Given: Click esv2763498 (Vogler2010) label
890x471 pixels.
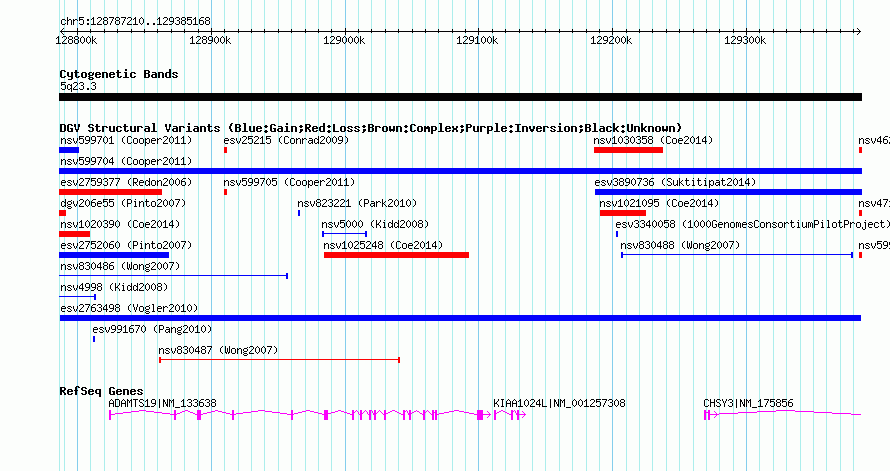Looking at the screenshot, I should (129, 308).
